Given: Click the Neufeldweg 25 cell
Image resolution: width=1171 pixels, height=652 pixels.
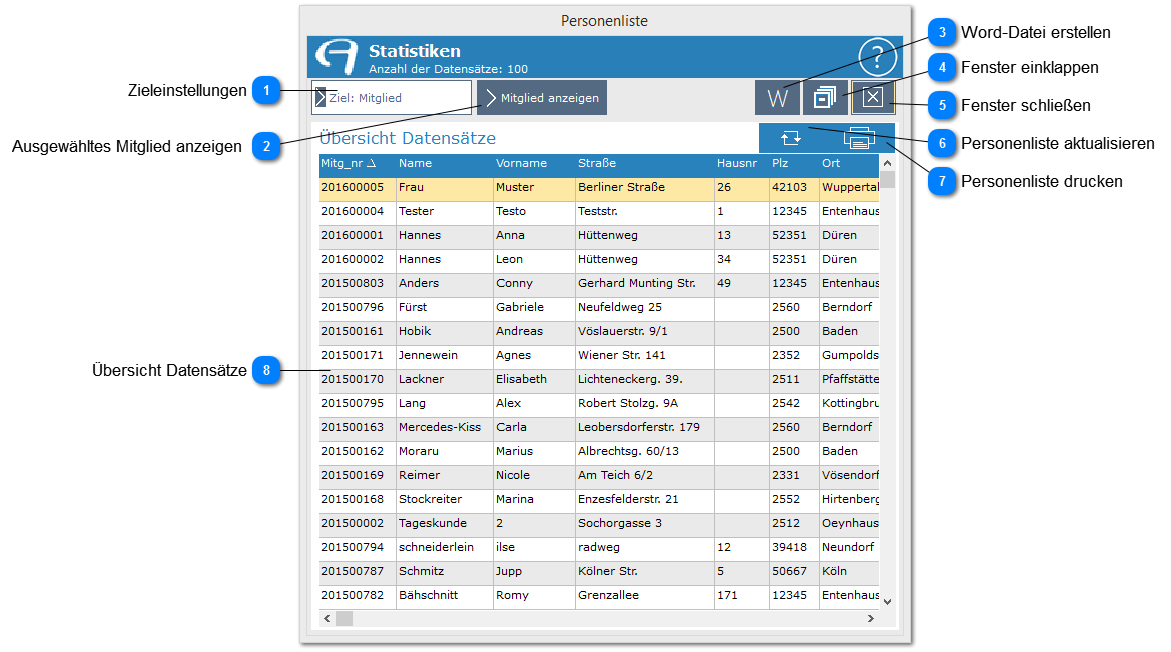Looking at the screenshot, I should tap(644, 308).
